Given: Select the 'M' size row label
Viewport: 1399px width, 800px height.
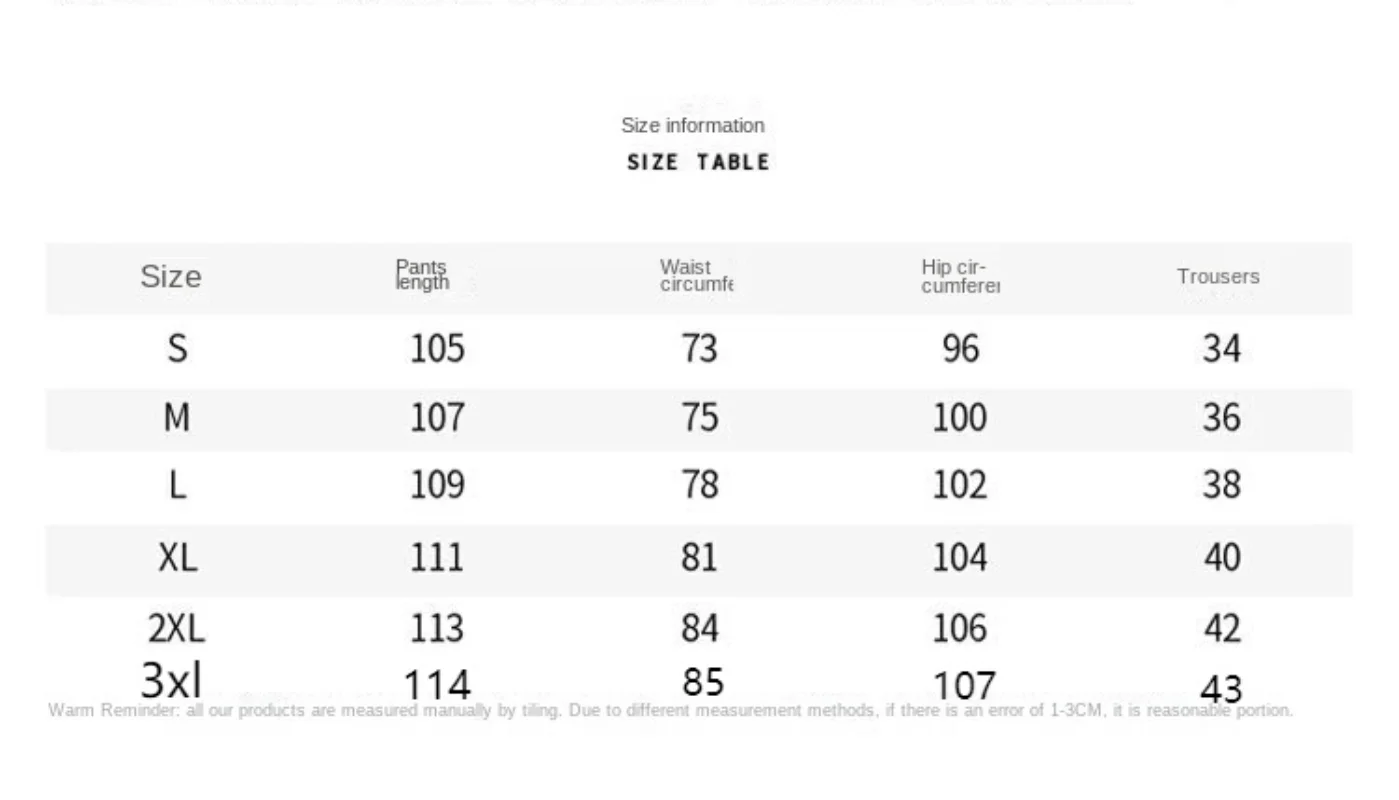Looking at the screenshot, I should tap(177, 417).
